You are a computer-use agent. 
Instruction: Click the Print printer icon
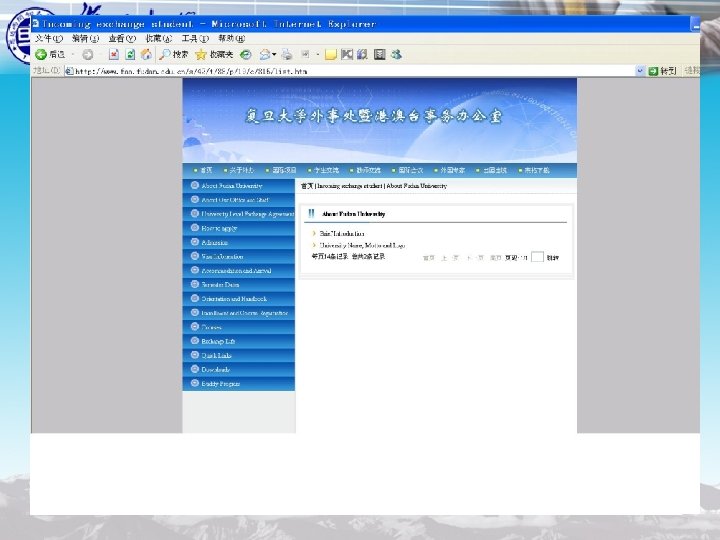(287, 55)
